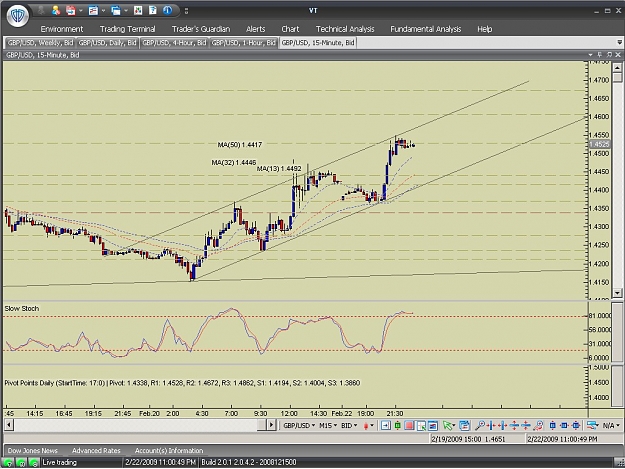
Task: Select the GBP/USD, 15-Minute, Bid tab
Action: pos(318,43)
